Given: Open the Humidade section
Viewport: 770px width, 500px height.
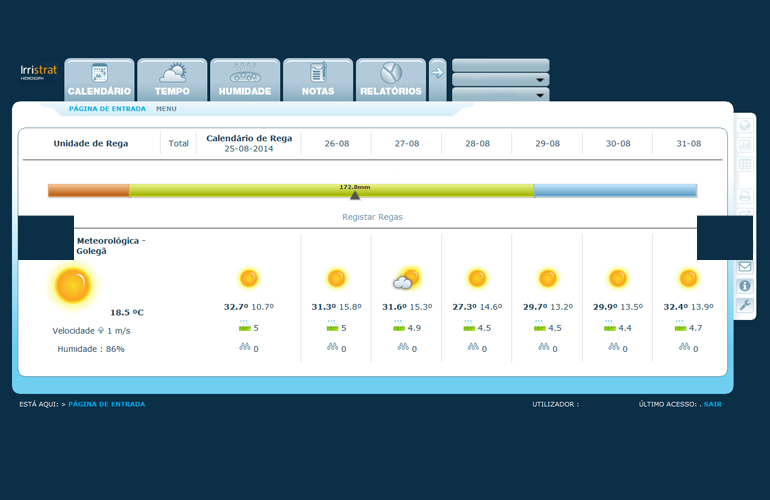Looking at the screenshot, I should (245, 79).
